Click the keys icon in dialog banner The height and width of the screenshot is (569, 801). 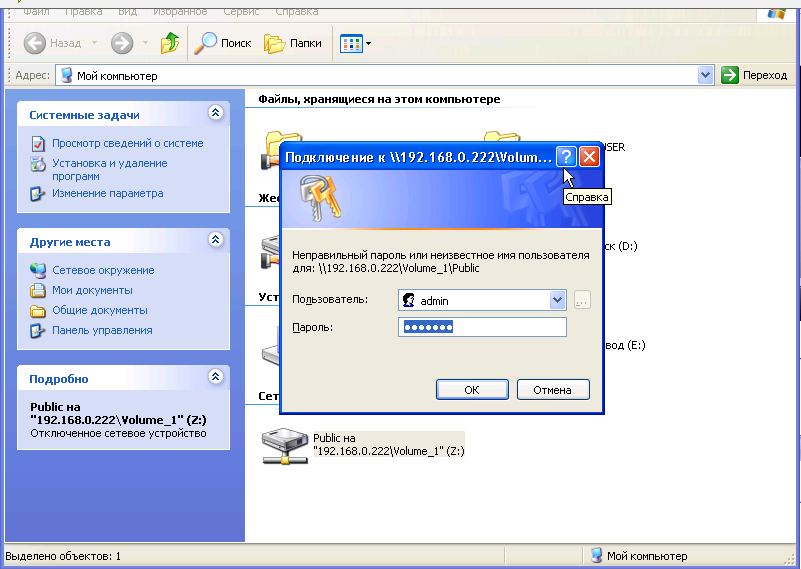pos(320,198)
